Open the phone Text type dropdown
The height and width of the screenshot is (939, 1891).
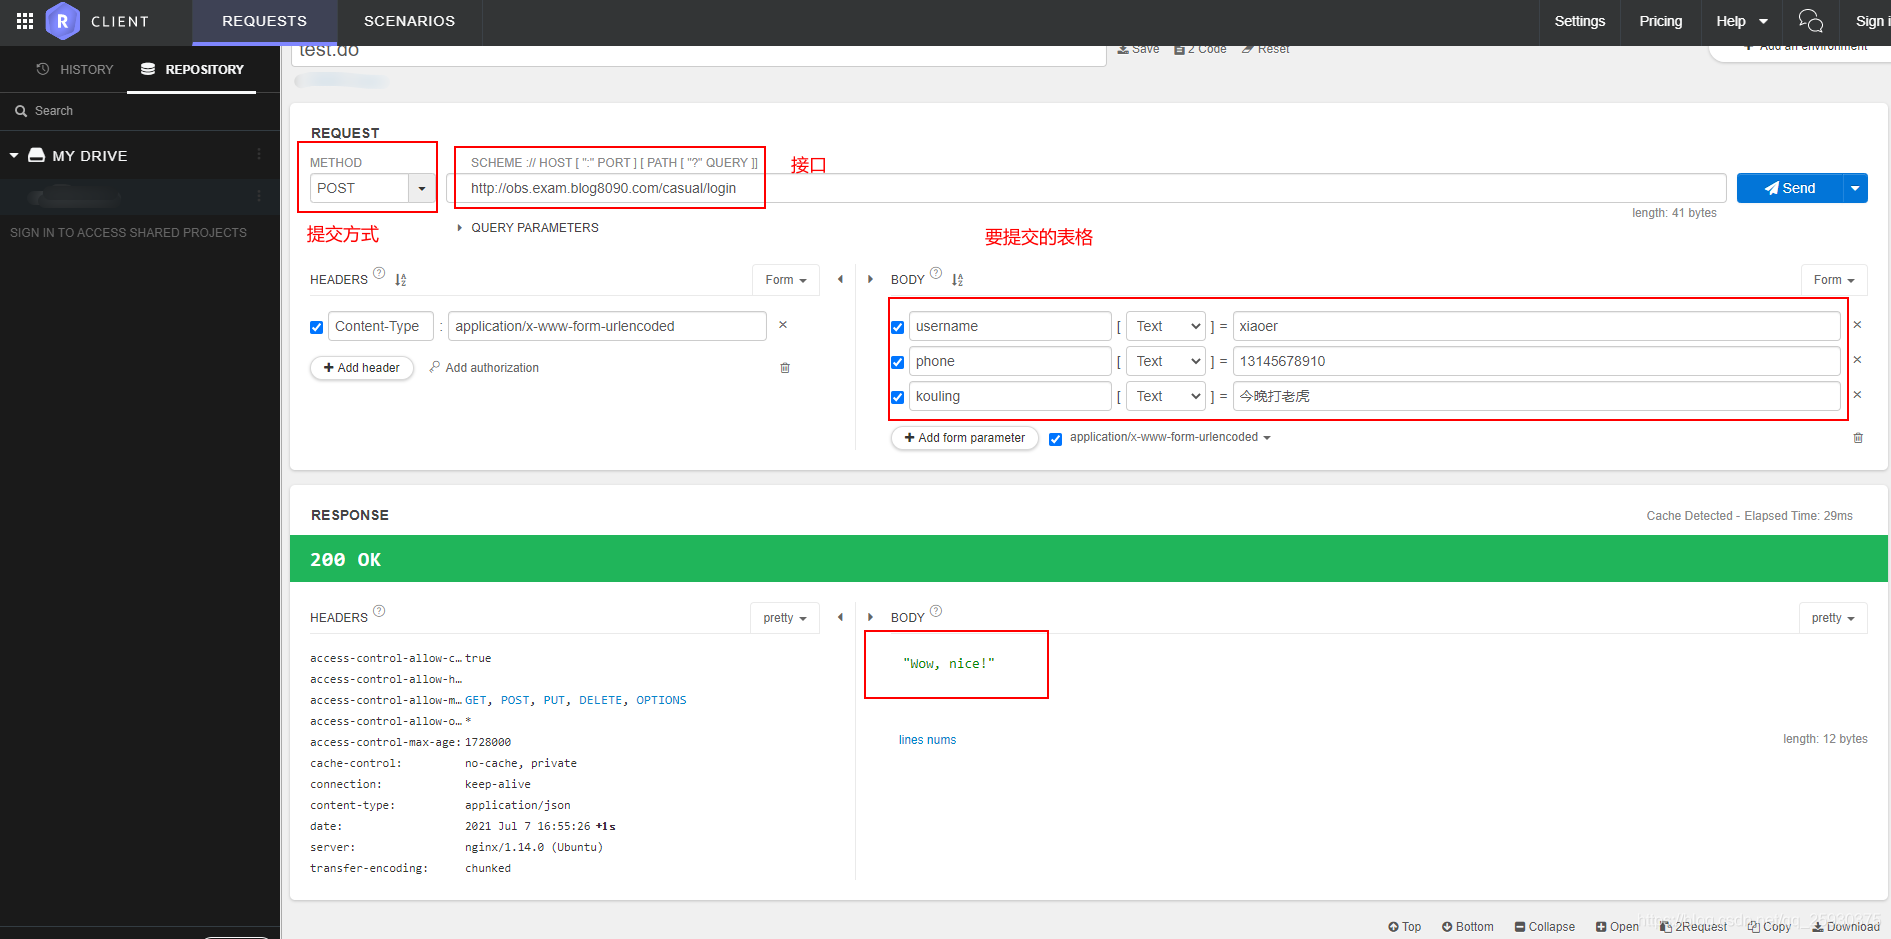(x=1166, y=361)
